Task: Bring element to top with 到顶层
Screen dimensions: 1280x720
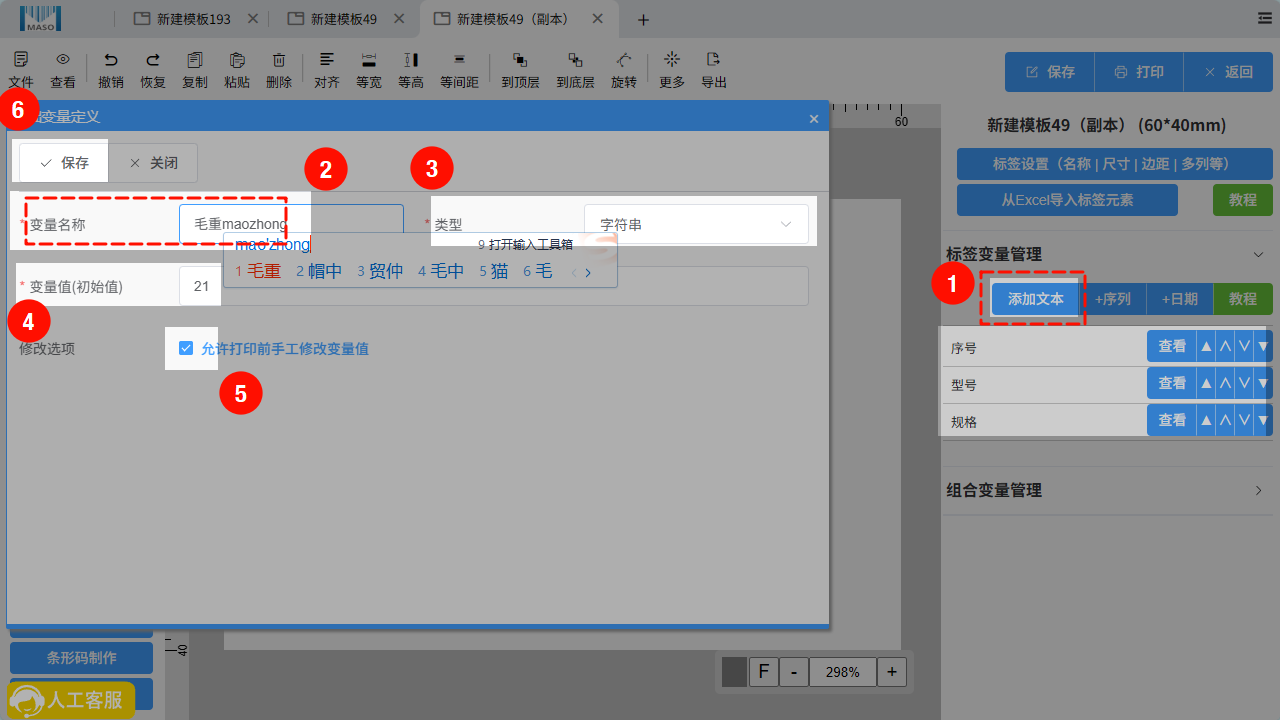Action: pos(520,70)
